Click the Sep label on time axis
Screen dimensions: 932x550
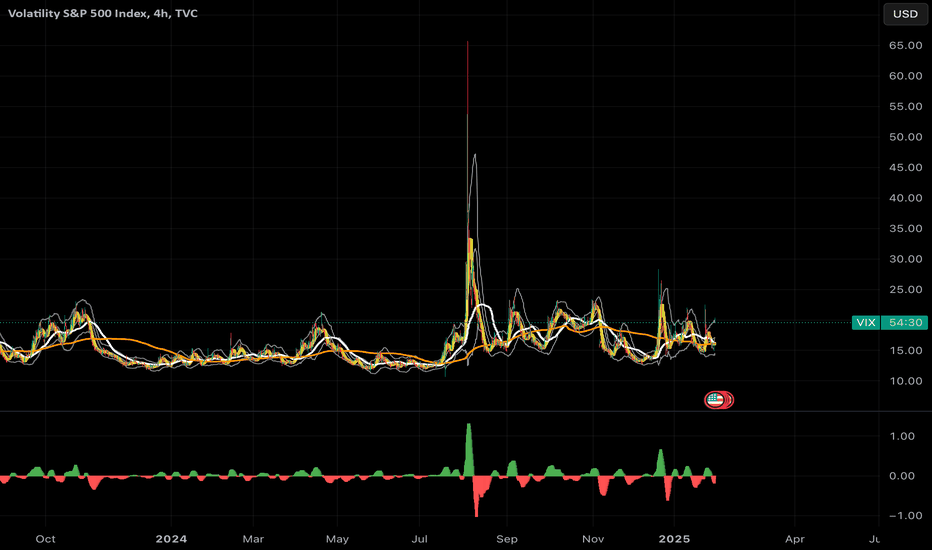507,539
